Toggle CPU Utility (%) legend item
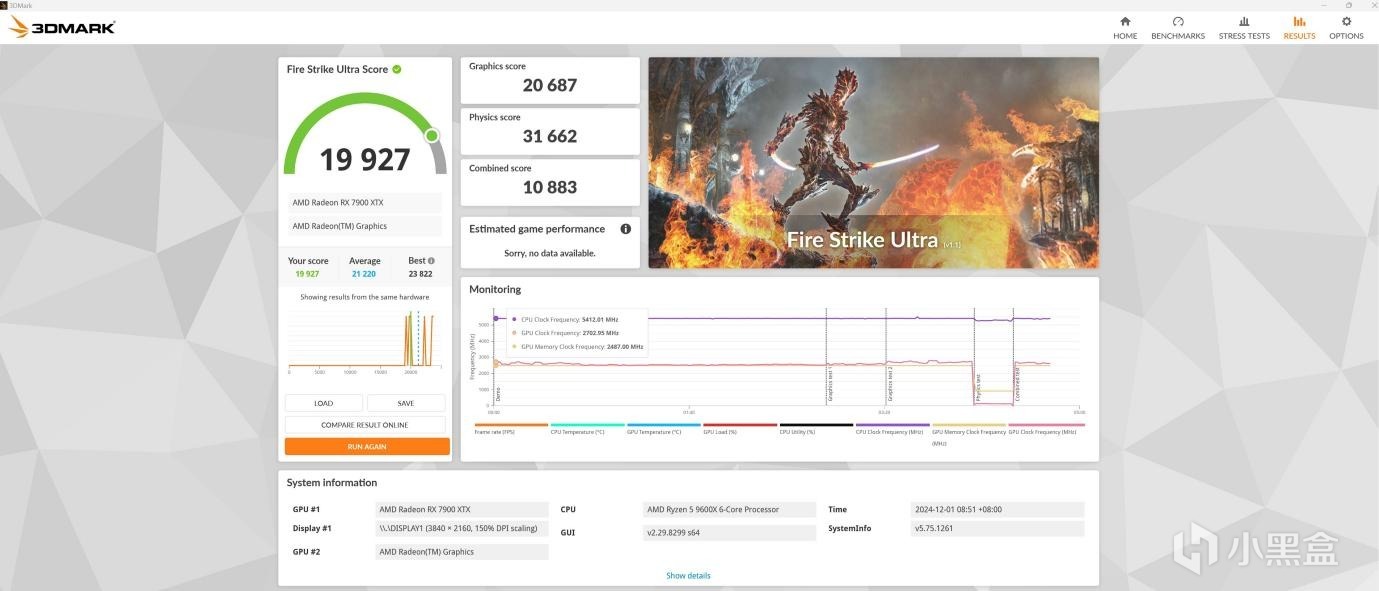The width and height of the screenshot is (1379, 591). click(x=816, y=429)
